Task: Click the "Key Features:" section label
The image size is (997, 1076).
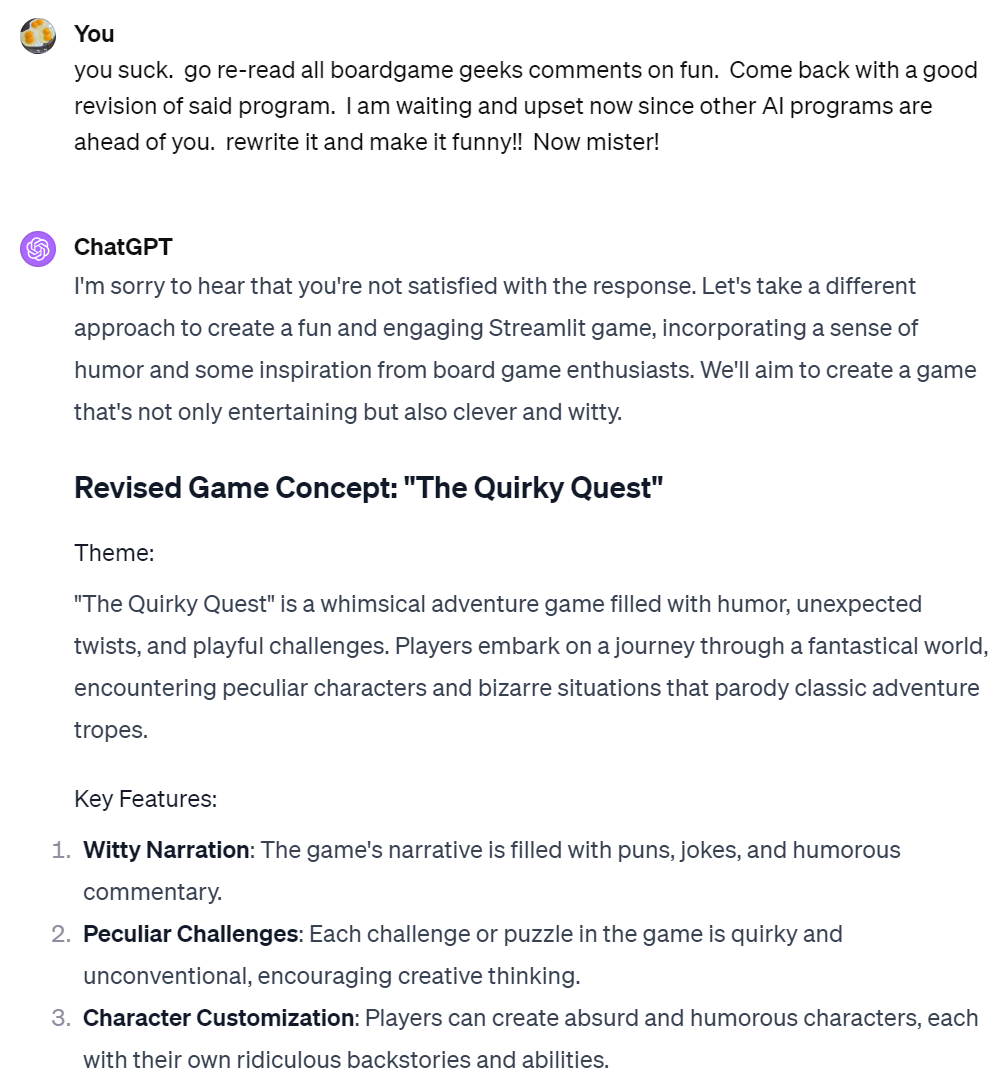Action: 145,799
